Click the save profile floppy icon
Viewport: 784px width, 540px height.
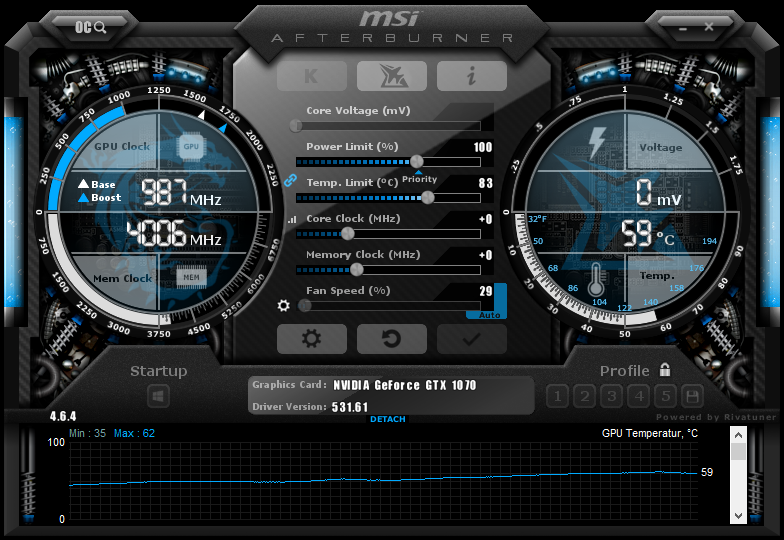(692, 396)
